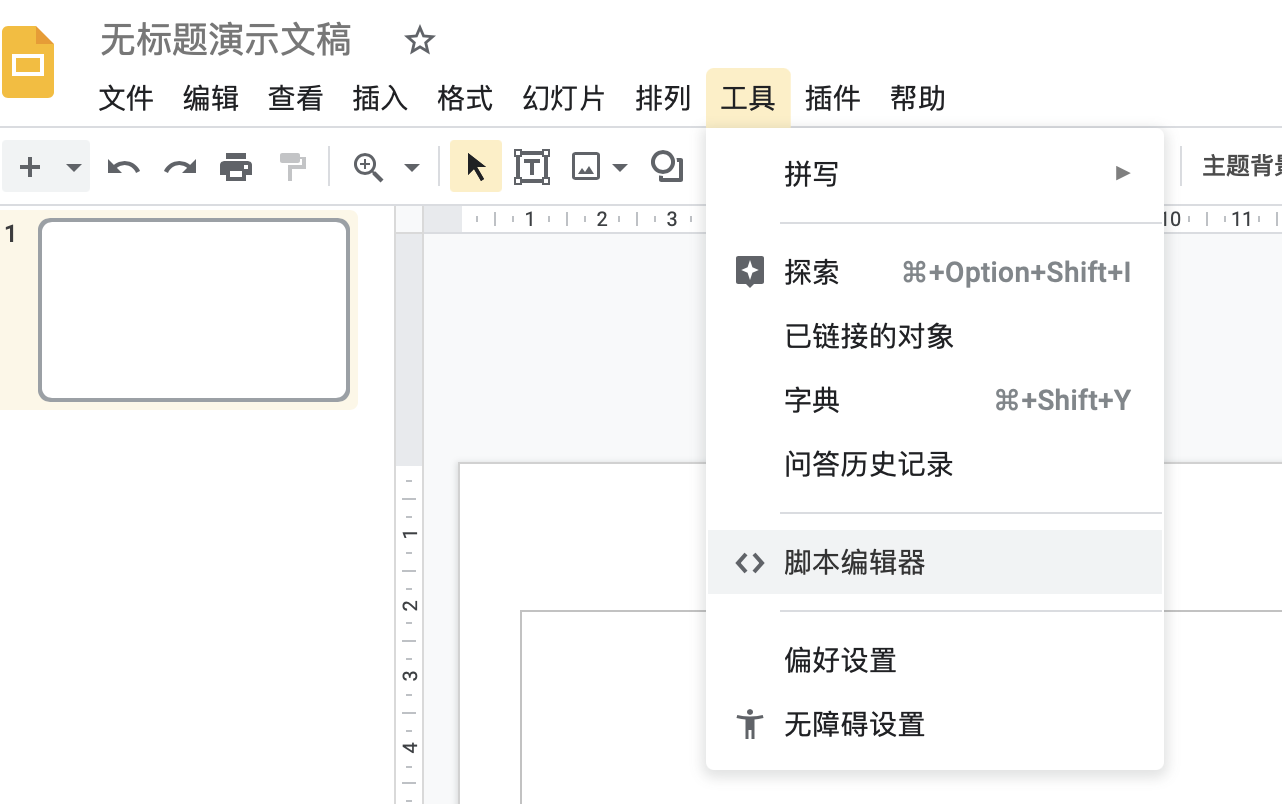
Task: Open the Google Slides home icon
Action: click(x=28, y=63)
